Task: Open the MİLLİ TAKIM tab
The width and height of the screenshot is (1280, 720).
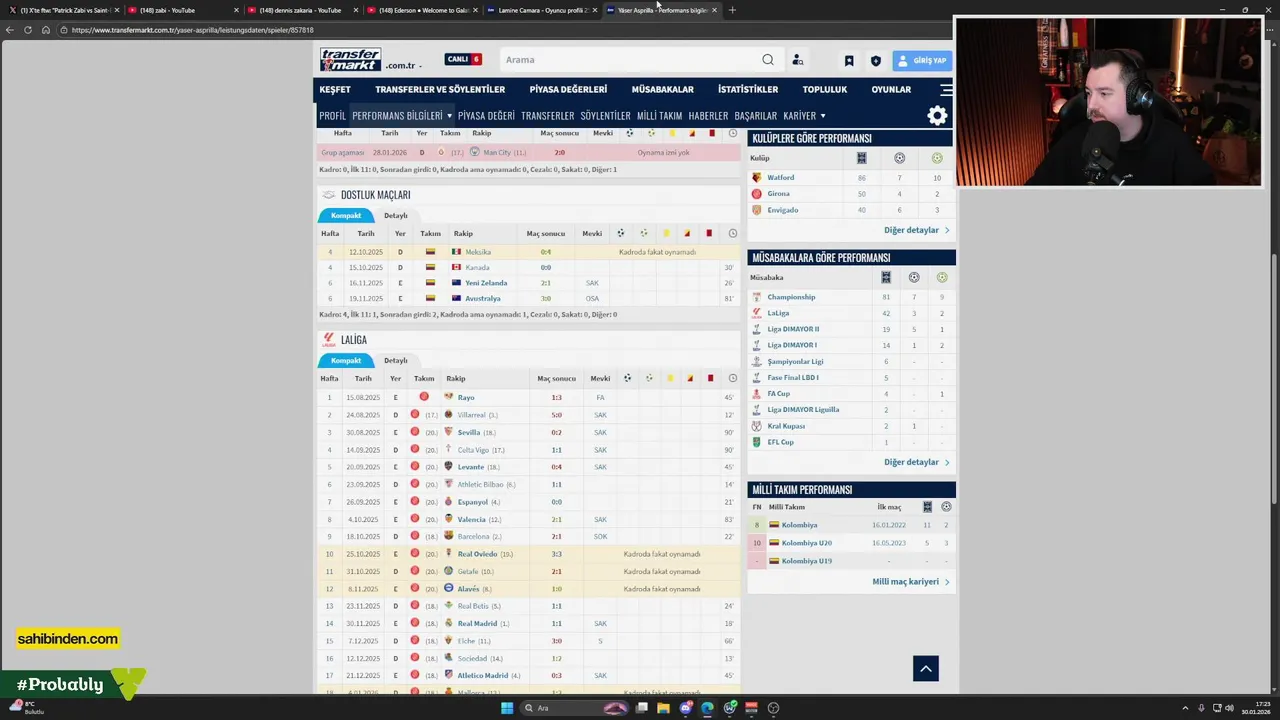Action: click(659, 116)
